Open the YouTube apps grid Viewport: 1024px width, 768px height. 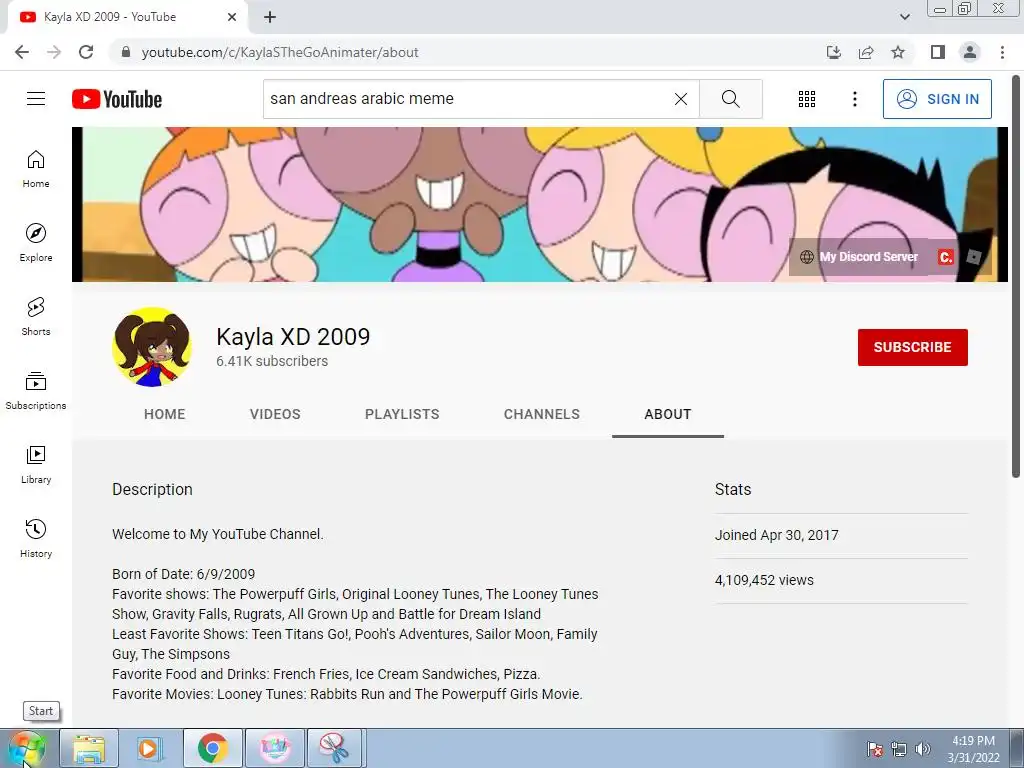click(x=807, y=99)
